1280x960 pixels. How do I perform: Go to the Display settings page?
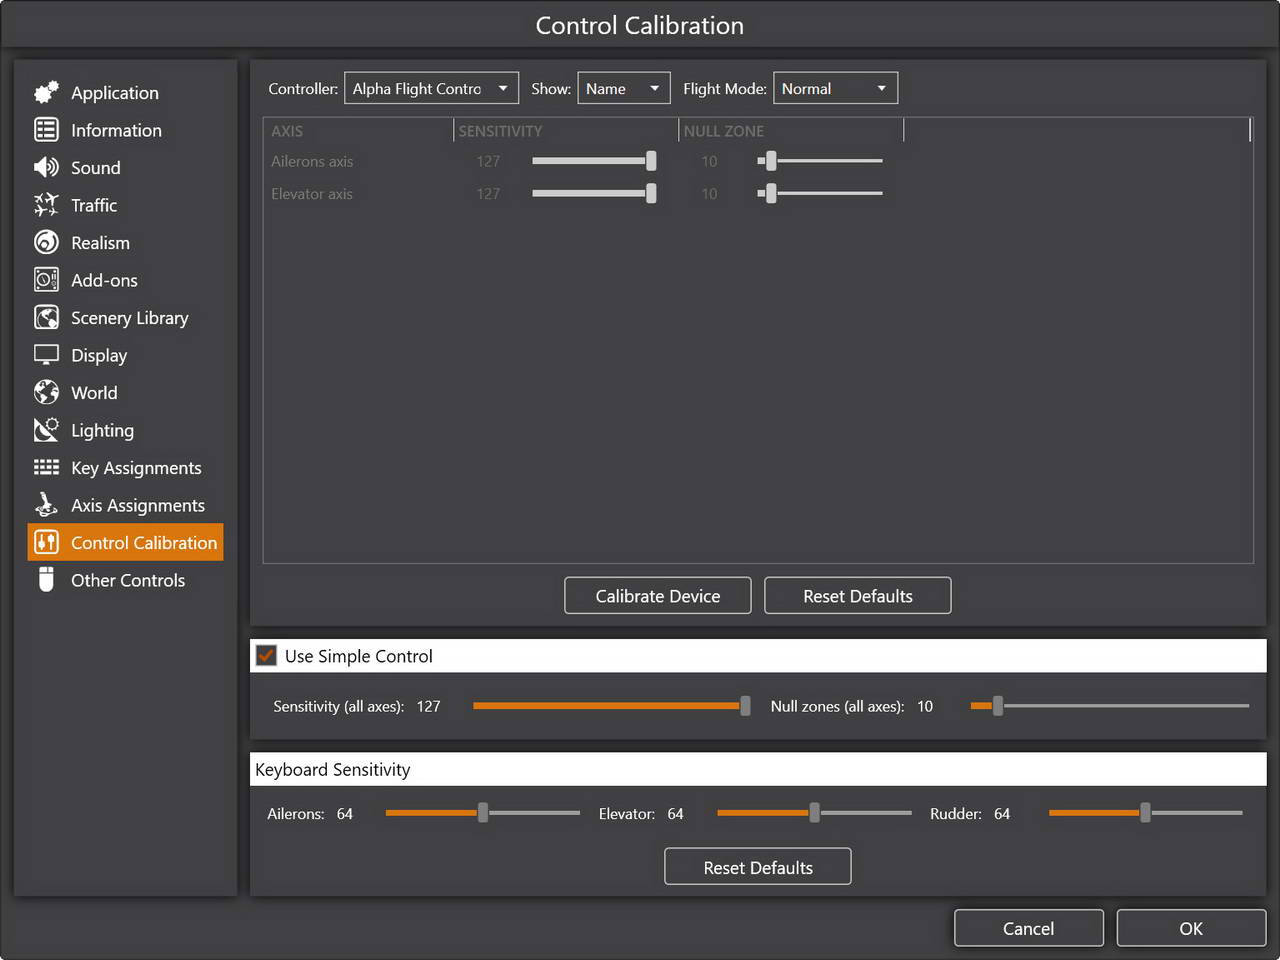pos(99,356)
